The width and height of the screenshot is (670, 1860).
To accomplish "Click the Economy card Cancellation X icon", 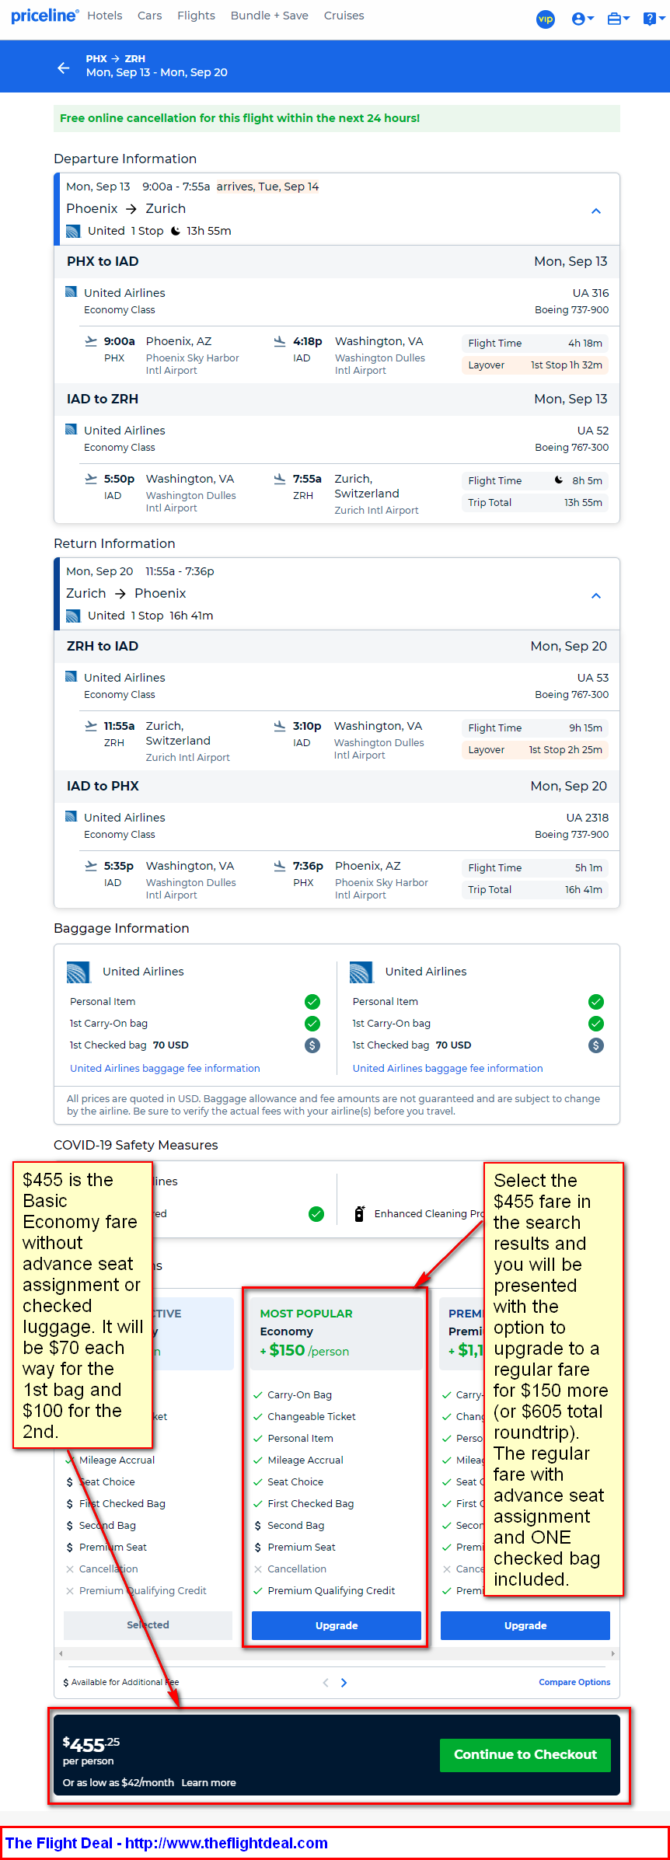I will coord(258,1569).
